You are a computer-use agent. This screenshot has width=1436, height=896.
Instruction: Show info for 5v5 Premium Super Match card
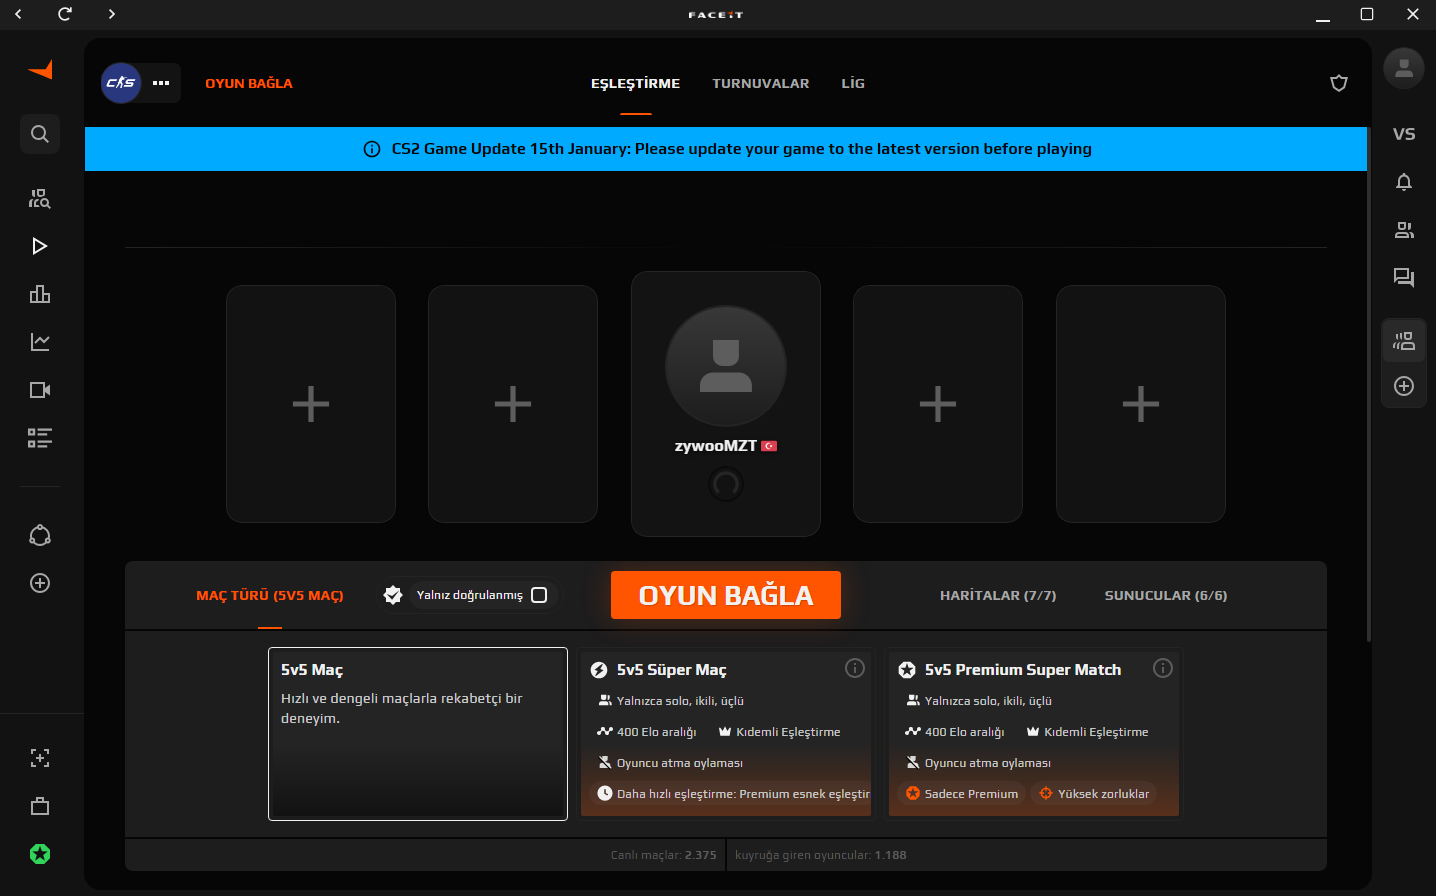click(1163, 668)
